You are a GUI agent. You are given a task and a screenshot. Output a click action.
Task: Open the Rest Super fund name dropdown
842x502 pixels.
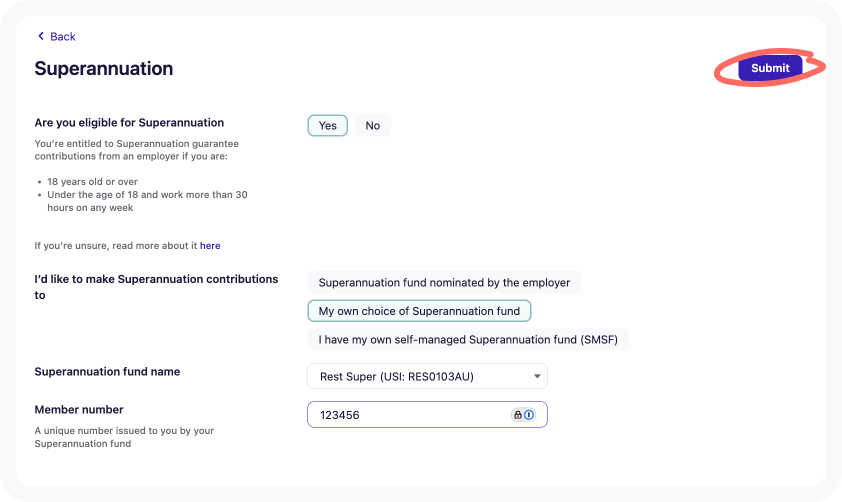(x=427, y=376)
